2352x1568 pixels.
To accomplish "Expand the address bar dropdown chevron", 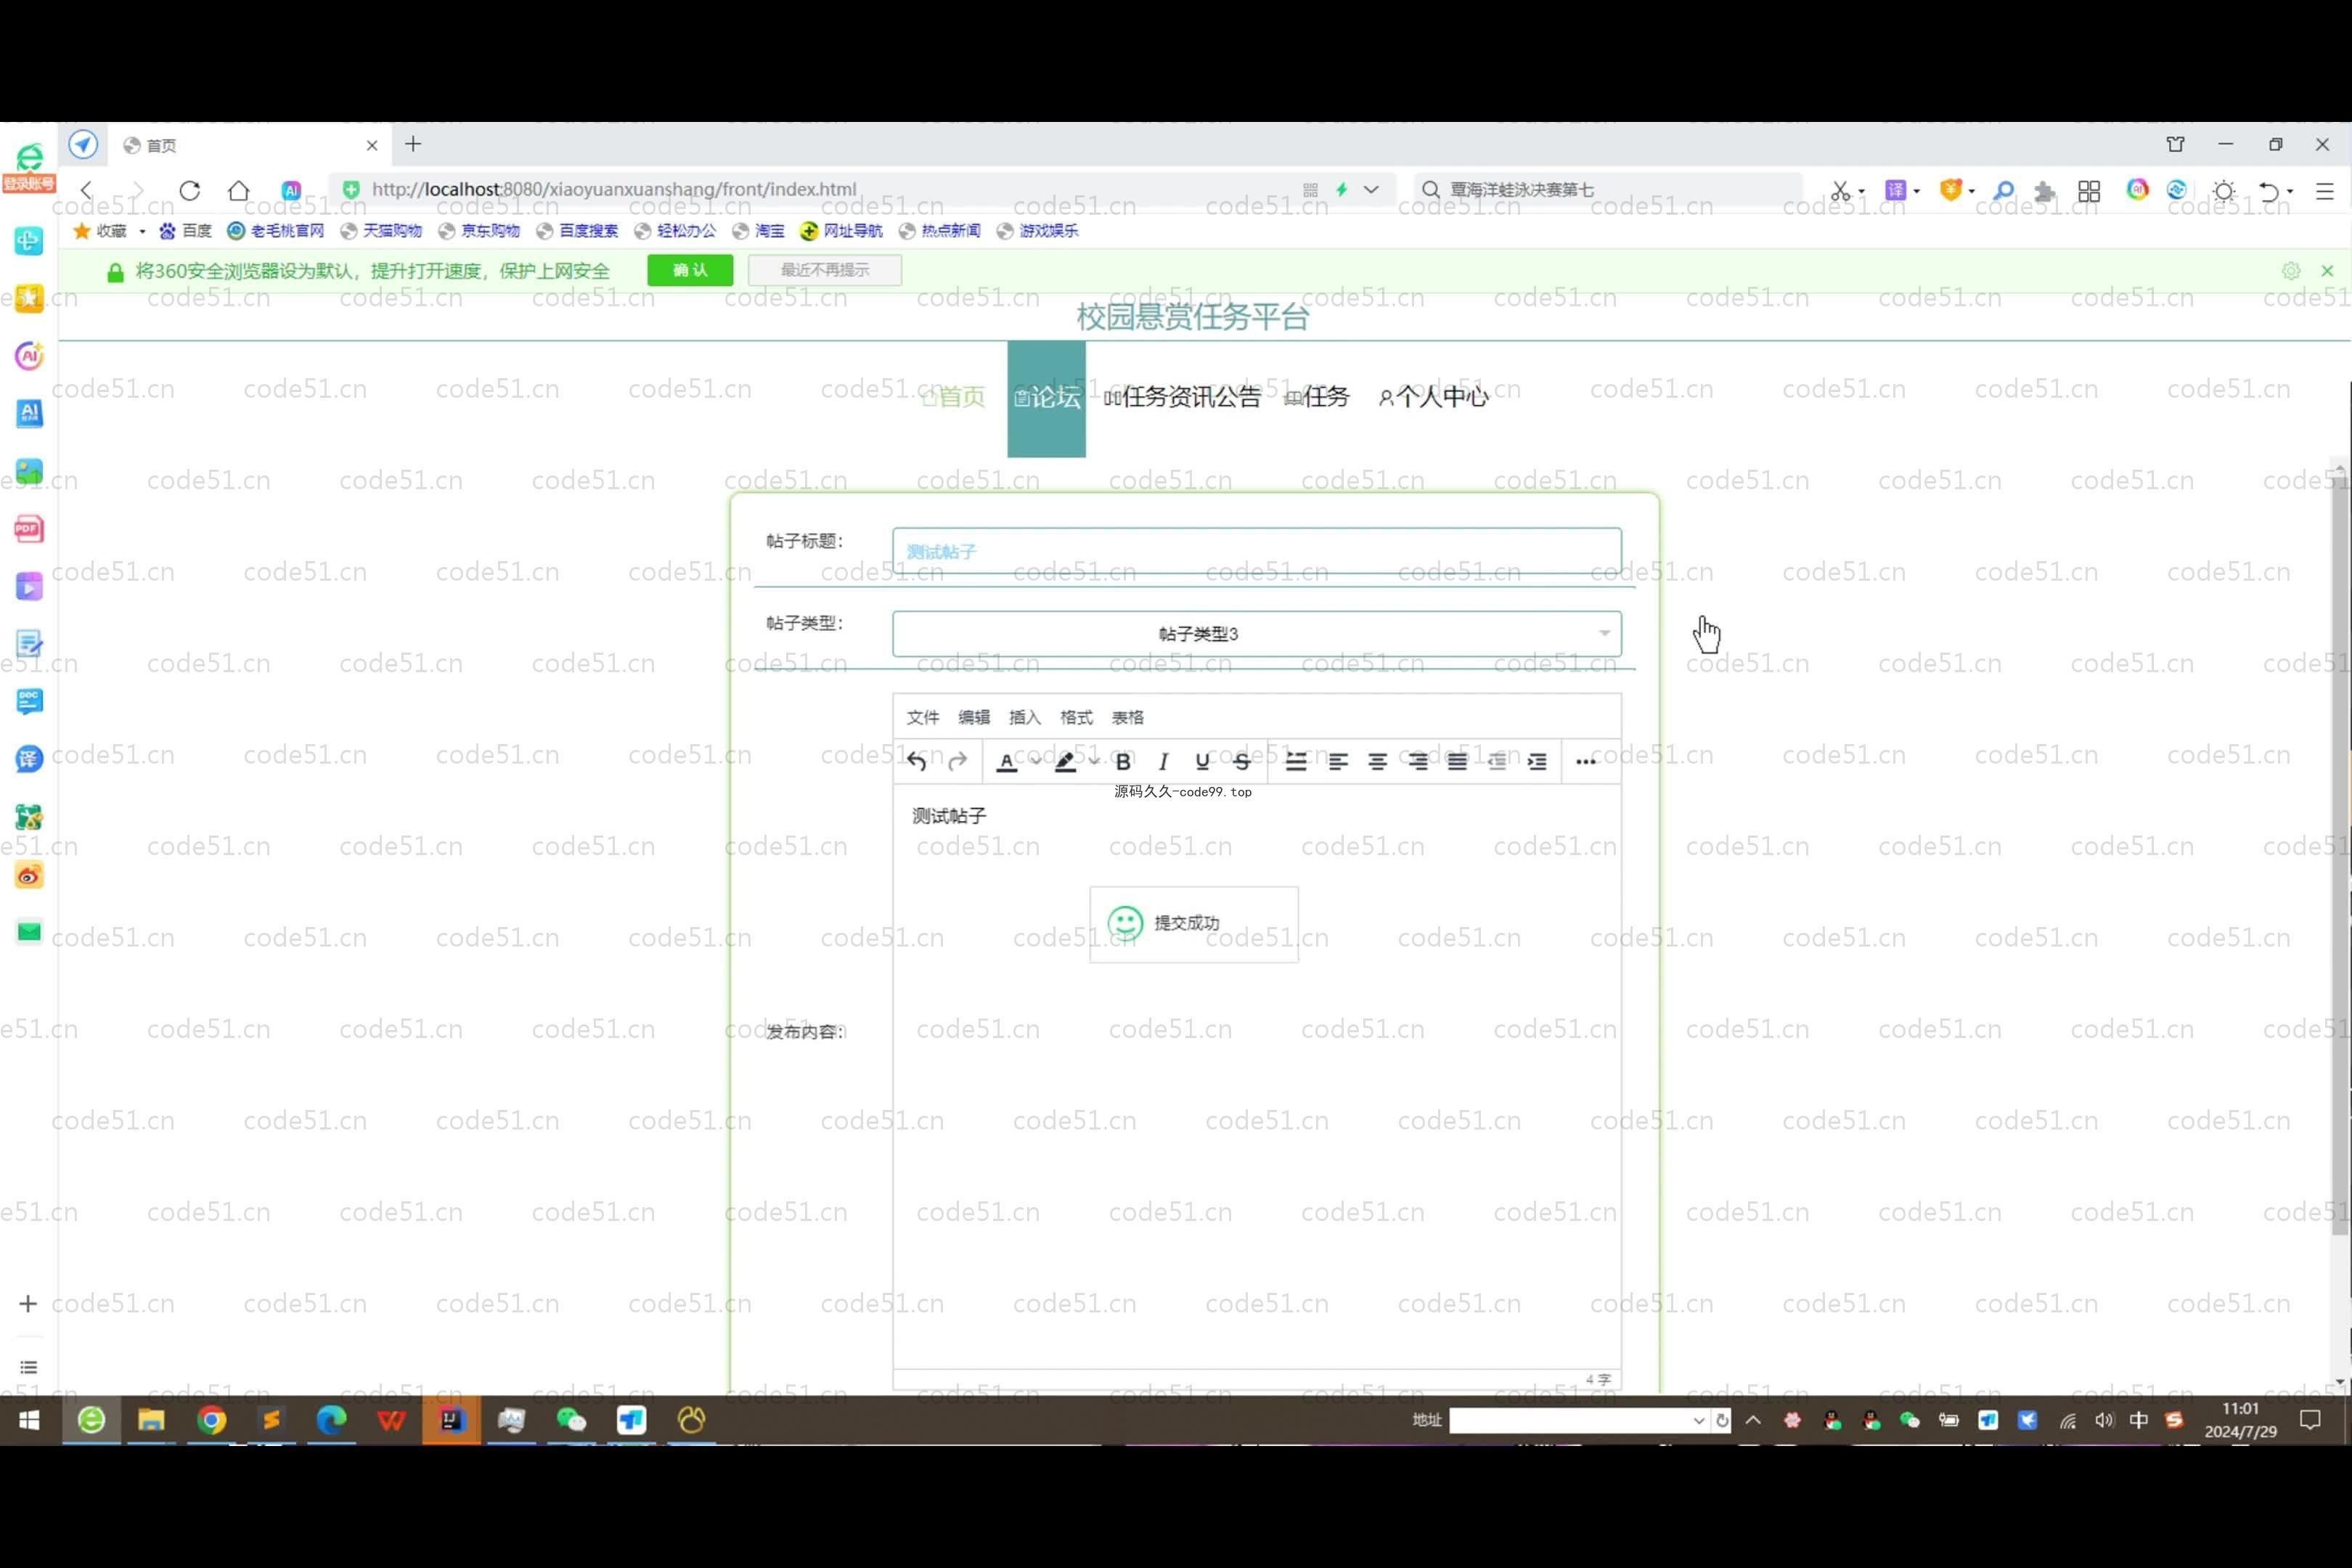I will pyautogui.click(x=1371, y=189).
